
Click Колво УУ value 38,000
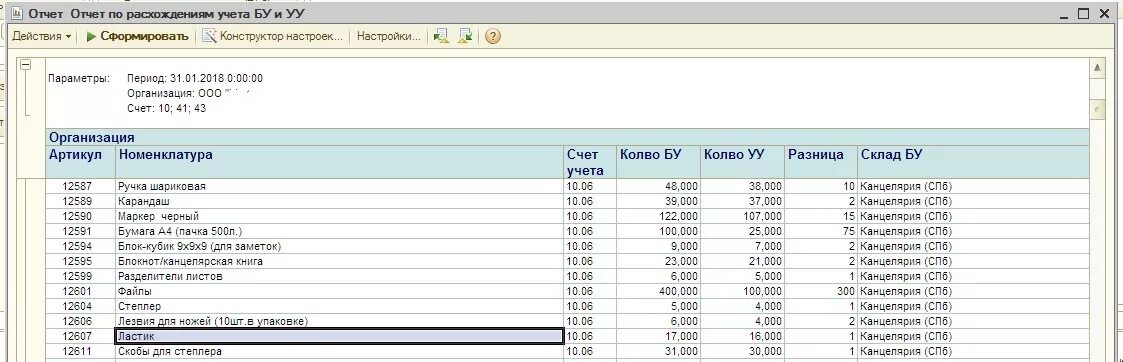coord(764,186)
